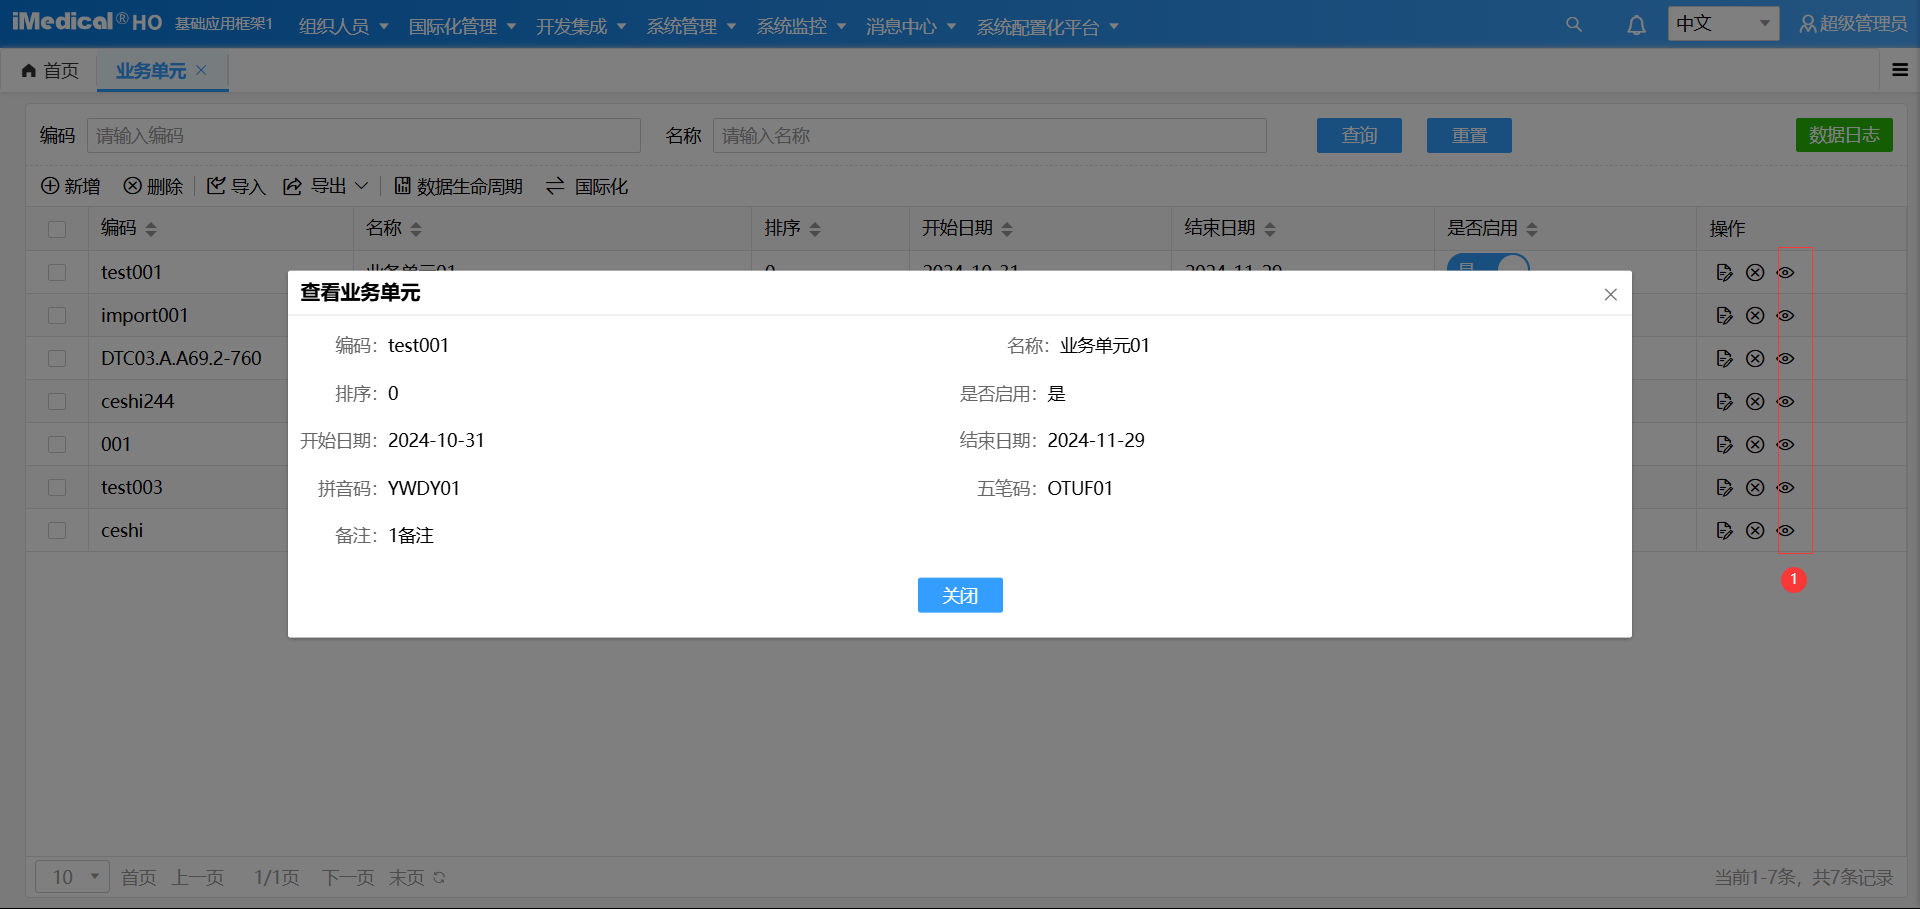Open 超级管理员 user account
The image size is (1920, 909).
click(1853, 24)
